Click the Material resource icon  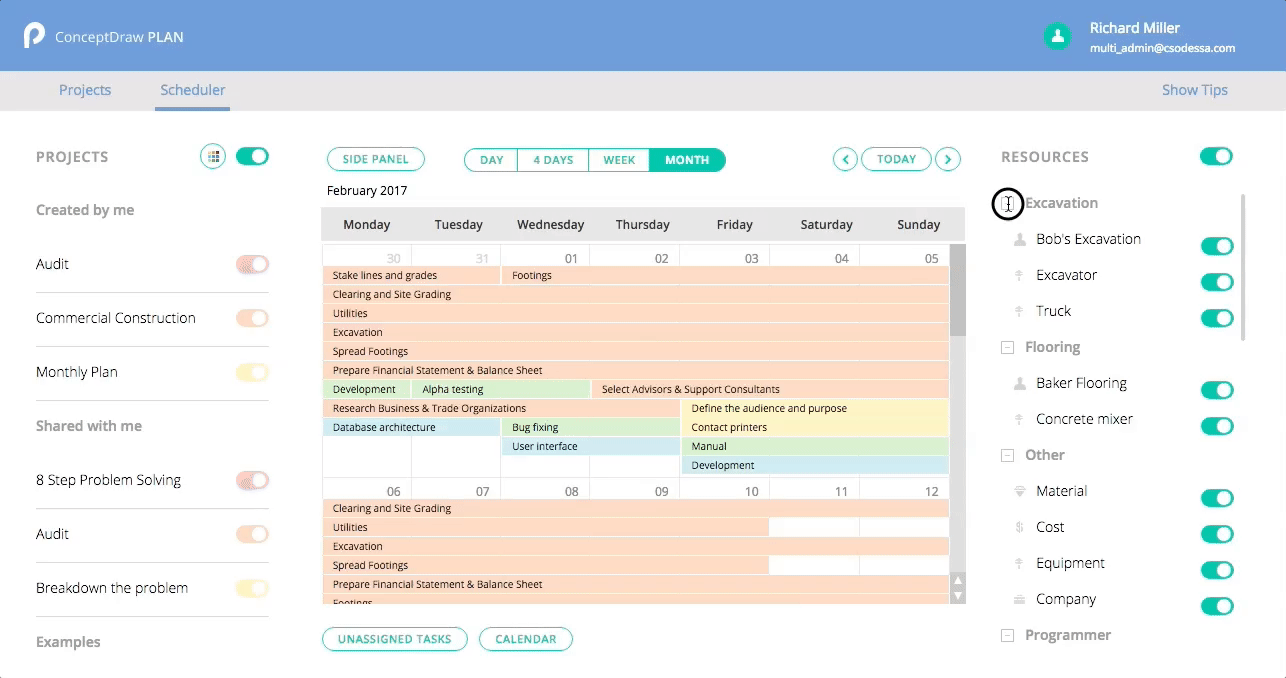(1020, 491)
